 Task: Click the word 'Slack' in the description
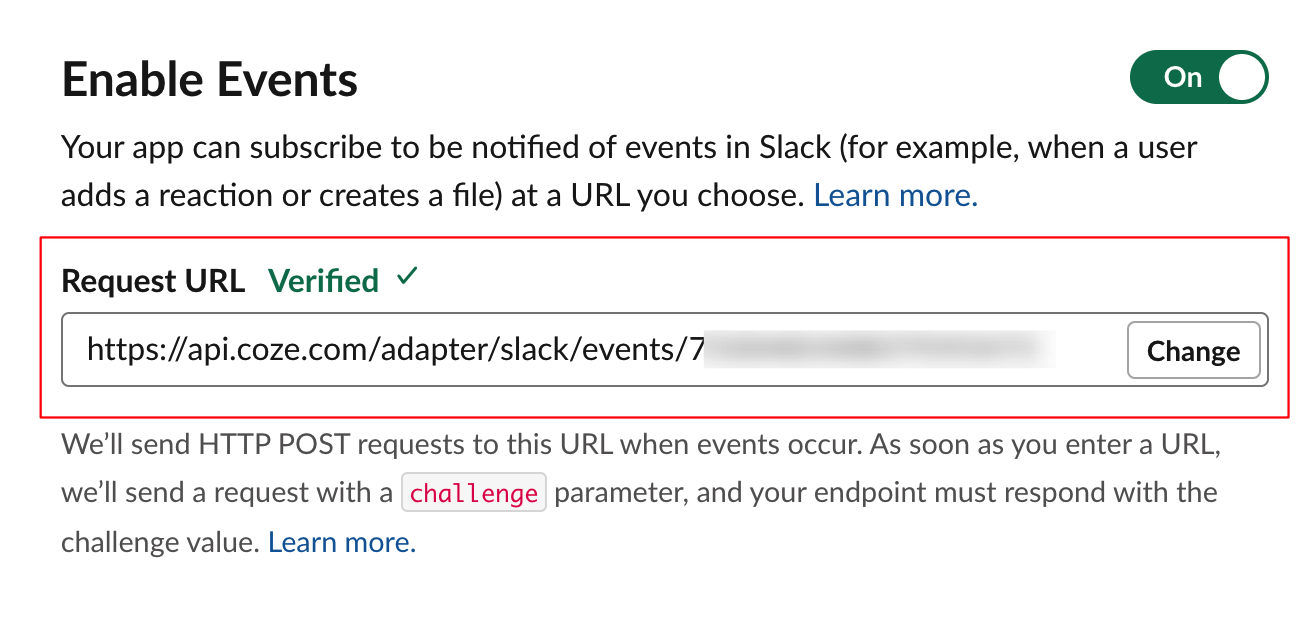pos(795,148)
